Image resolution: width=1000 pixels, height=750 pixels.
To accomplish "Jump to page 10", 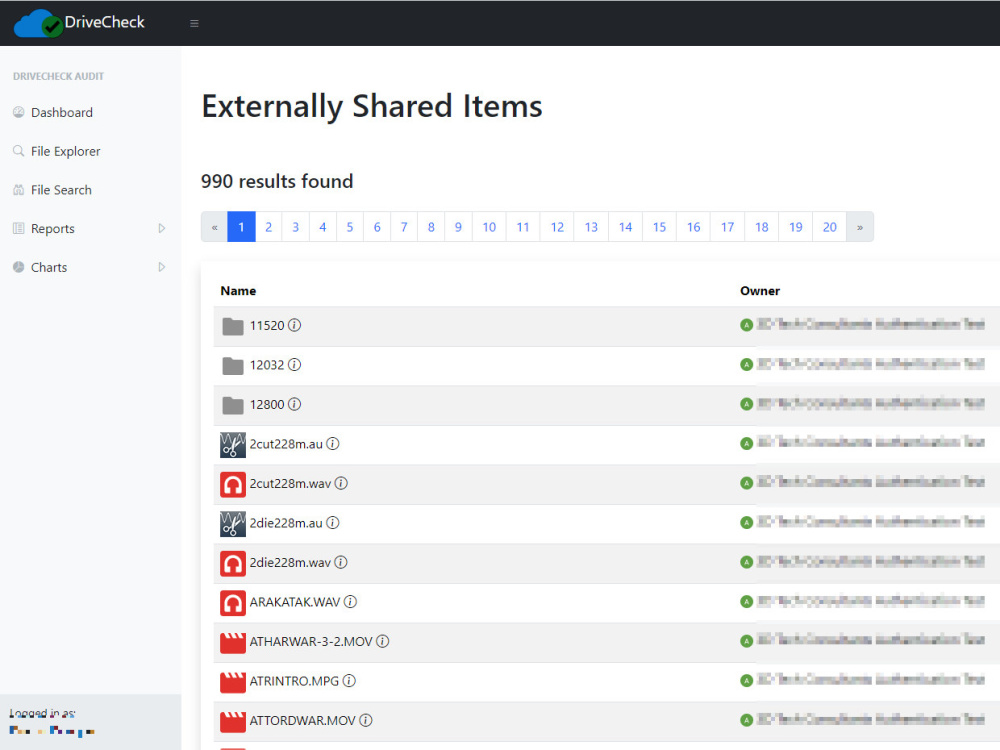I will pos(489,227).
